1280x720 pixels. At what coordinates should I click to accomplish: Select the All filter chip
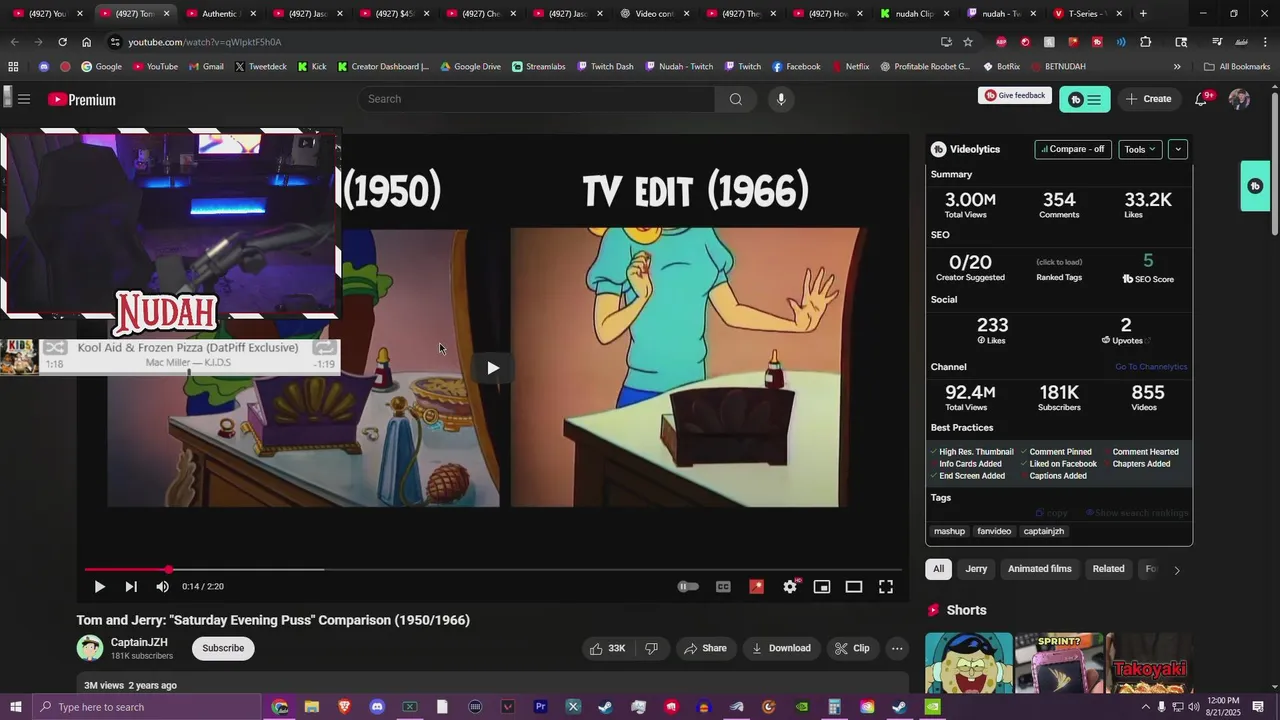[x=938, y=569]
